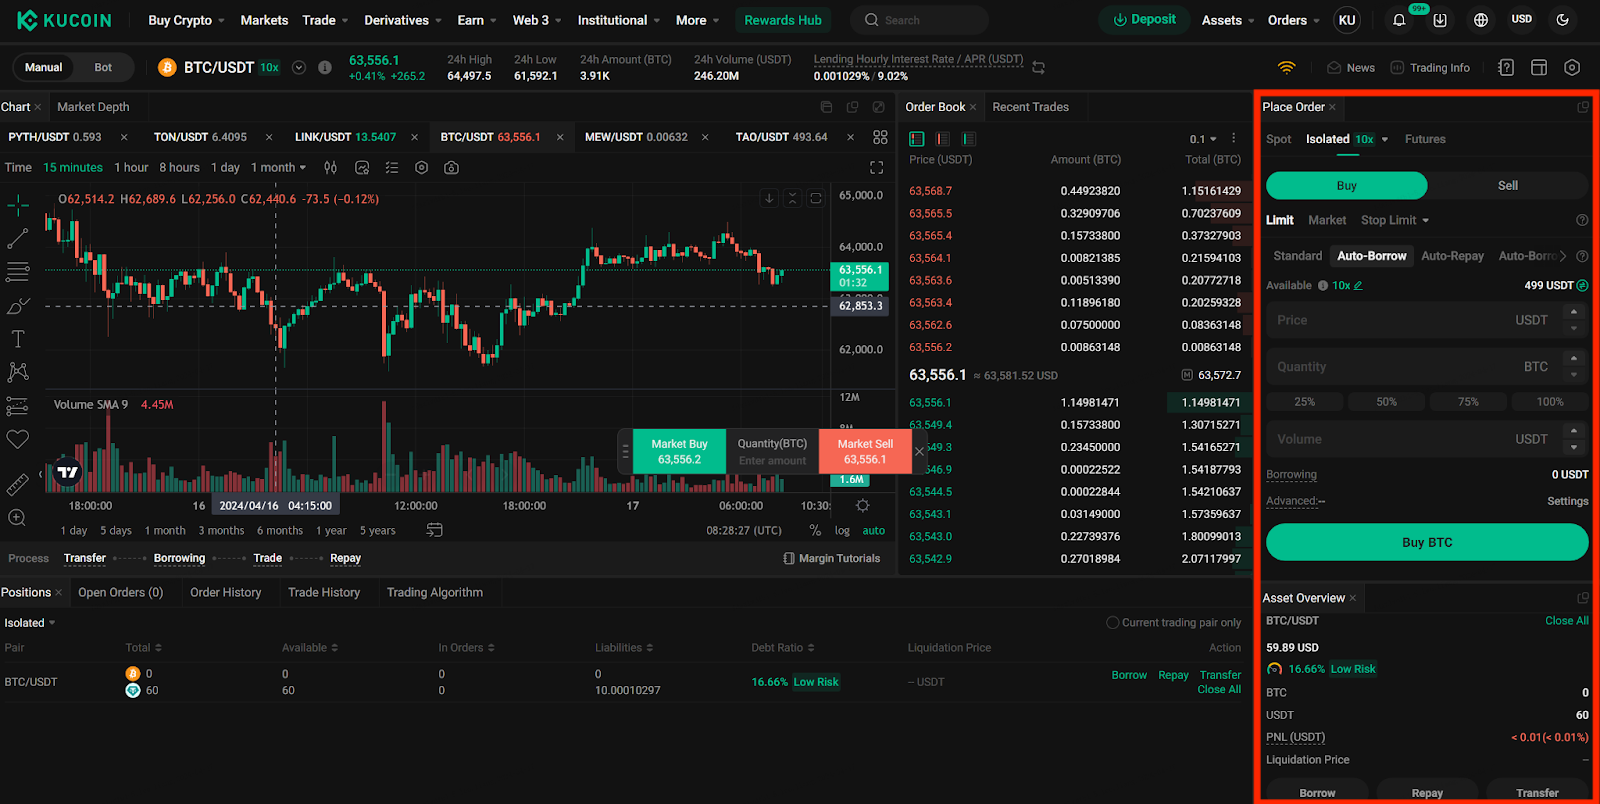
Task: Click Close All in Asset Overview
Action: (1567, 621)
